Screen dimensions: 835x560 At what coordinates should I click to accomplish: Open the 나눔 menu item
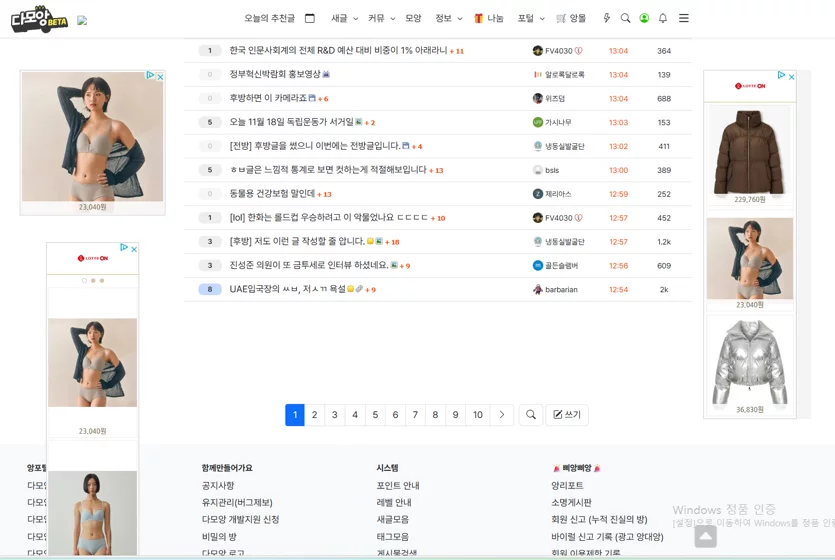[495, 18]
